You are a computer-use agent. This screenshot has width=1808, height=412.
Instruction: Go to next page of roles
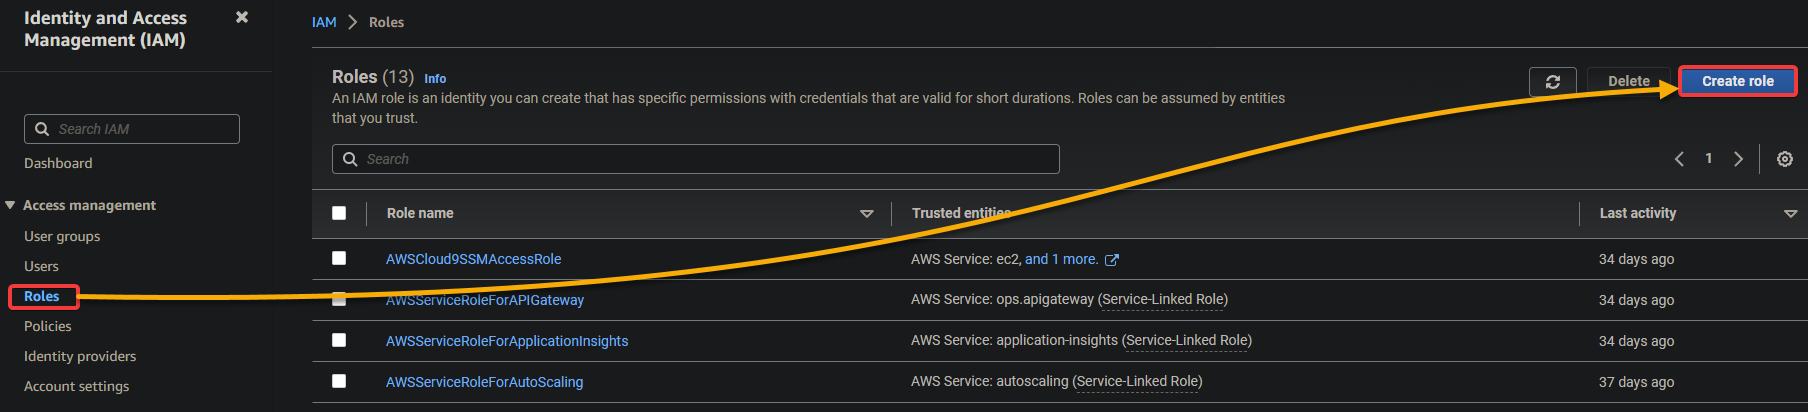point(1738,159)
